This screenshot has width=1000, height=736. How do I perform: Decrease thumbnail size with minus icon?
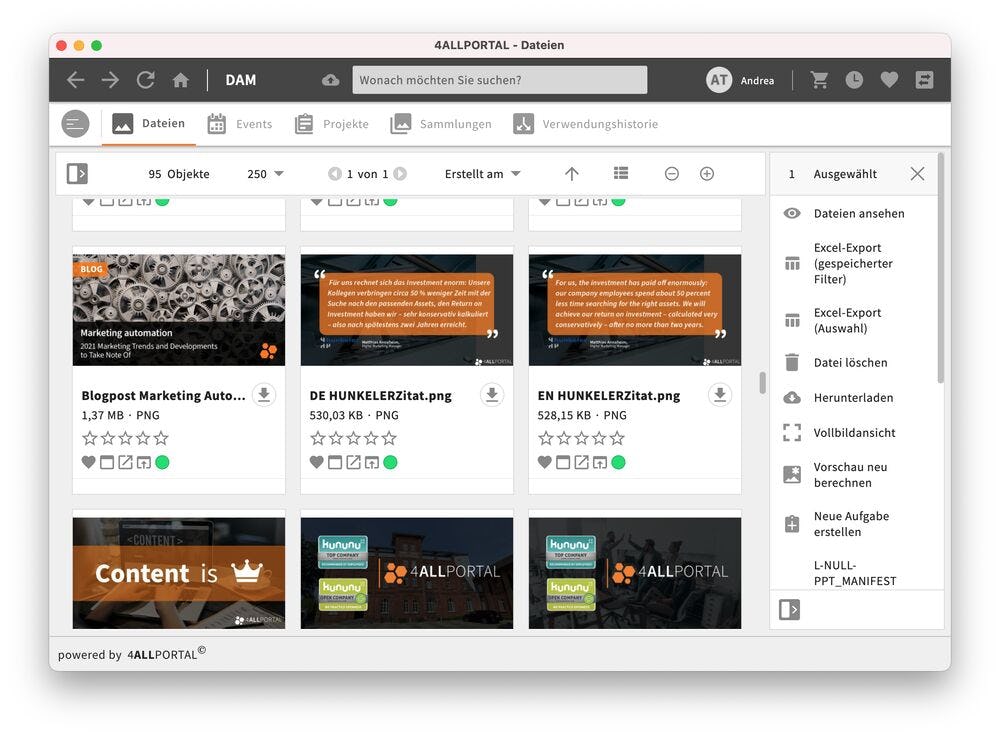click(672, 173)
